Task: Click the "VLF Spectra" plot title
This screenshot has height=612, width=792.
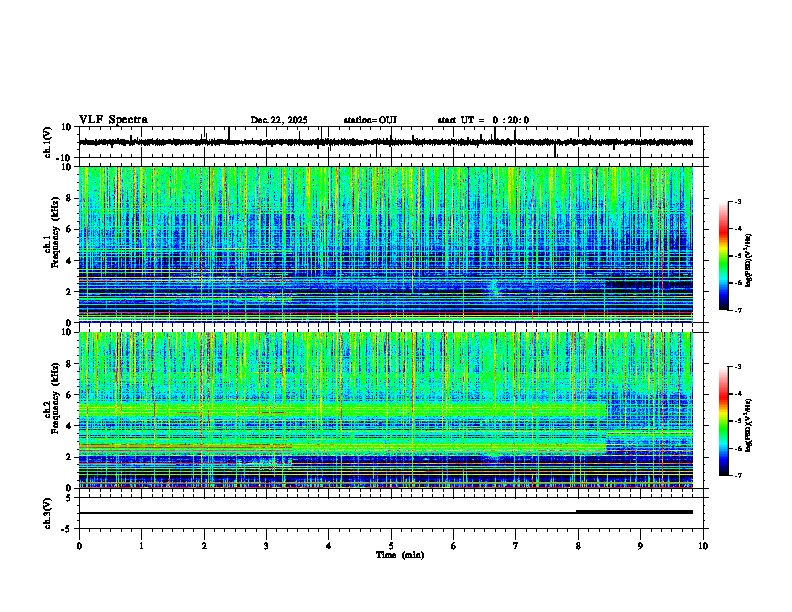Action: tap(113, 120)
